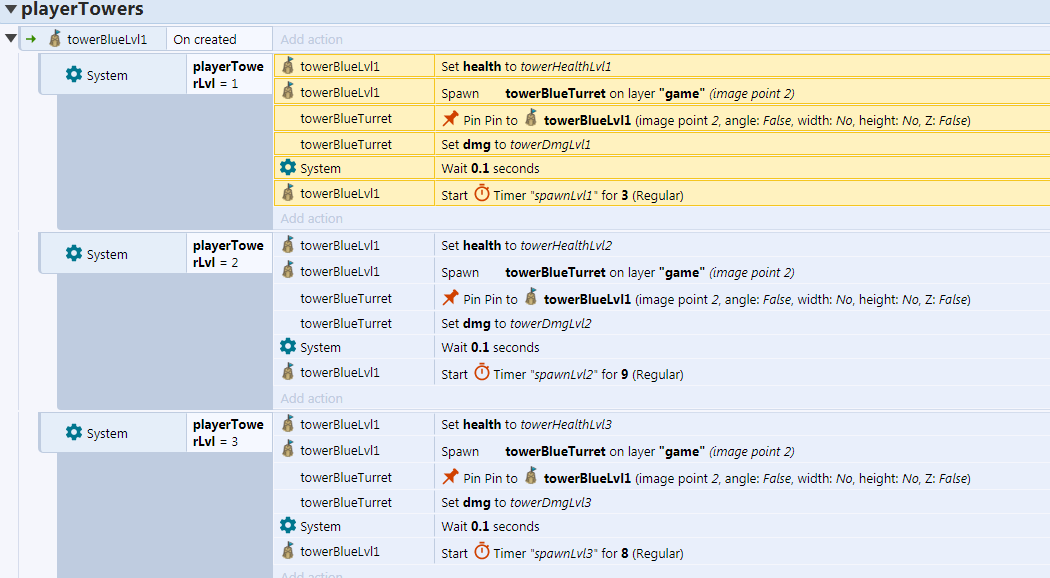This screenshot has height=578, width=1050.
Task: Select the playerTowers group title
Action: [x=82, y=9]
